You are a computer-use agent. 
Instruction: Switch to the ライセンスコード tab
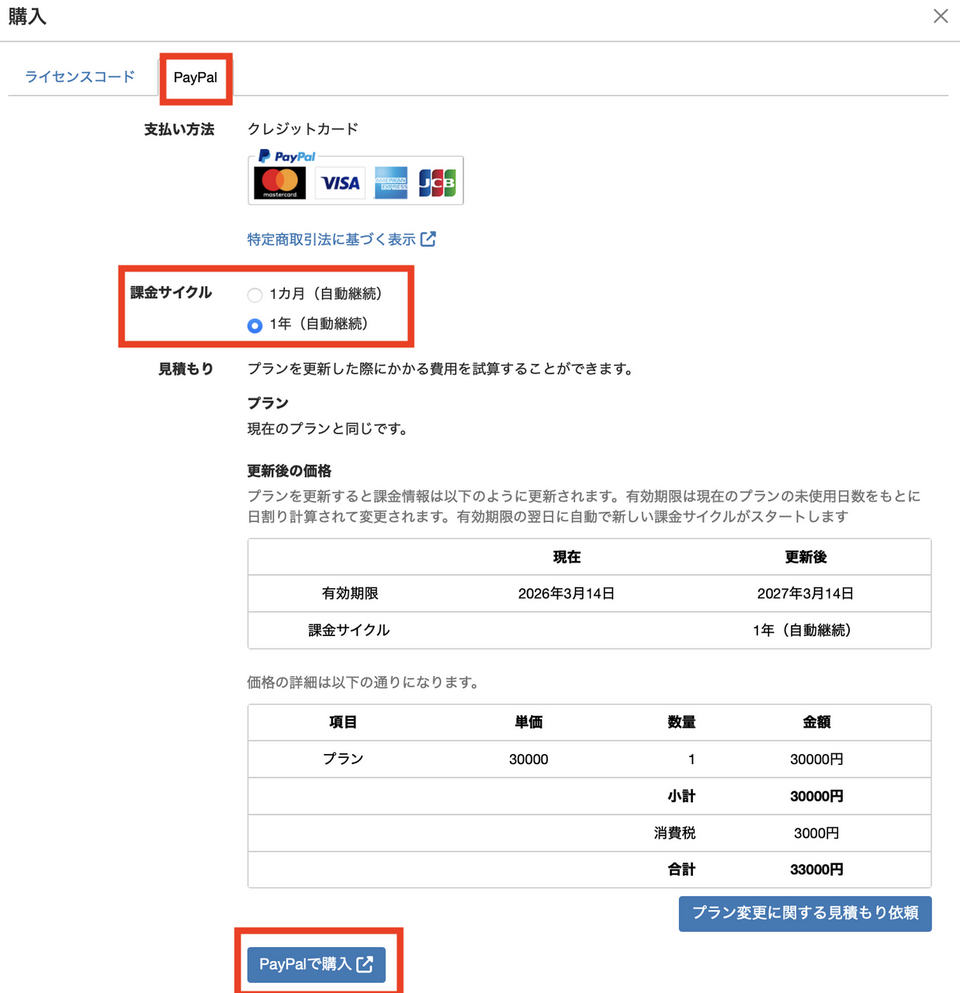tap(79, 75)
